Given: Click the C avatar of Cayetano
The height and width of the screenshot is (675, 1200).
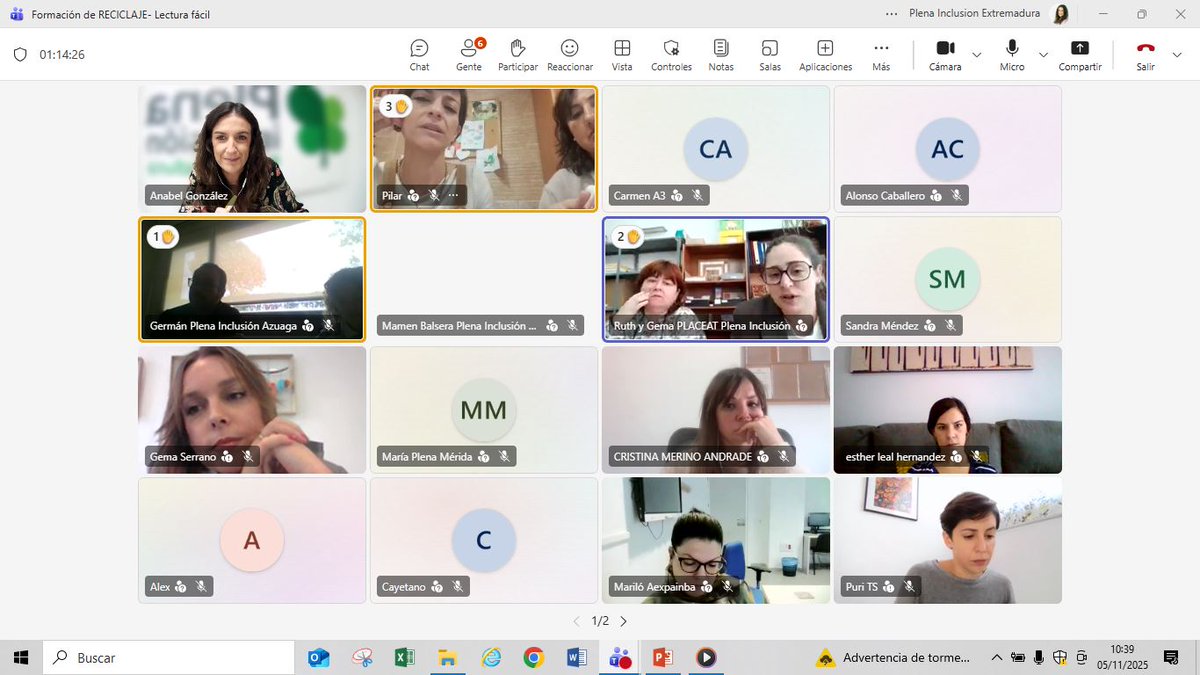Looking at the screenshot, I should 484,540.
